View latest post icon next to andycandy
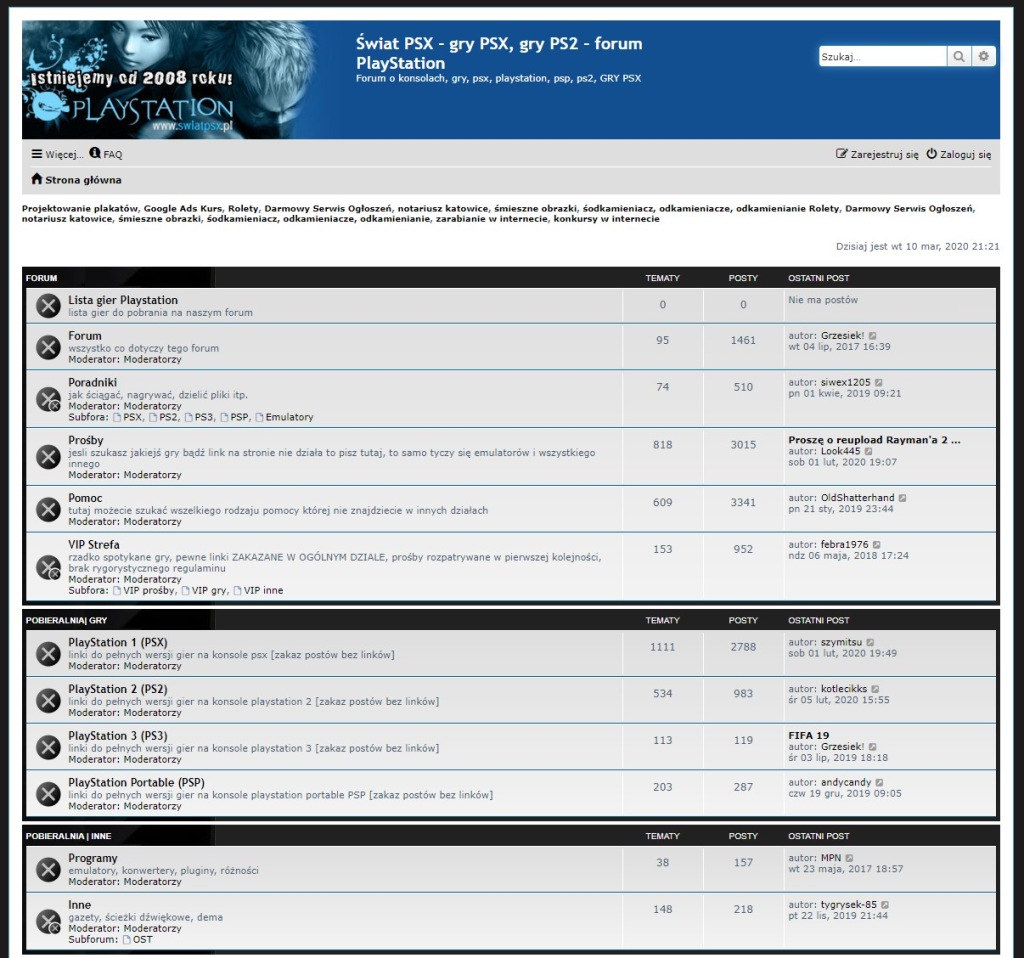 tap(880, 782)
